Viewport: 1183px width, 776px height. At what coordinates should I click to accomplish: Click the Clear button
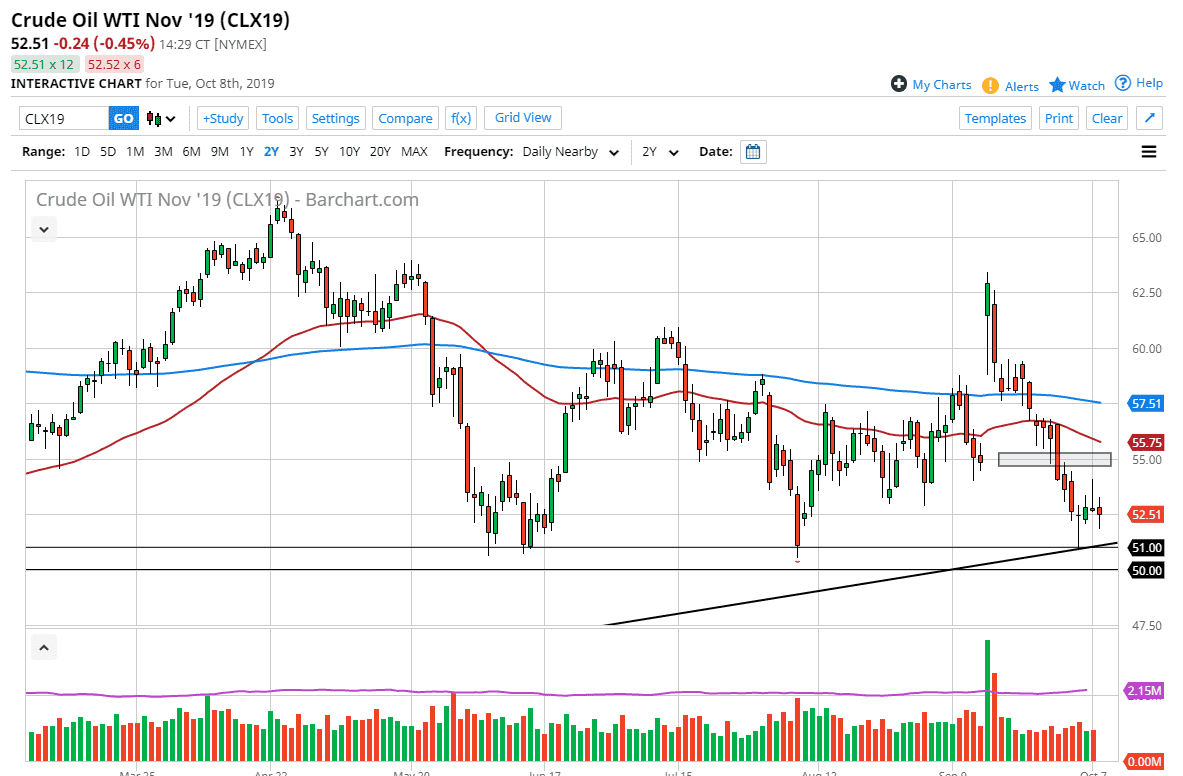pos(1106,118)
